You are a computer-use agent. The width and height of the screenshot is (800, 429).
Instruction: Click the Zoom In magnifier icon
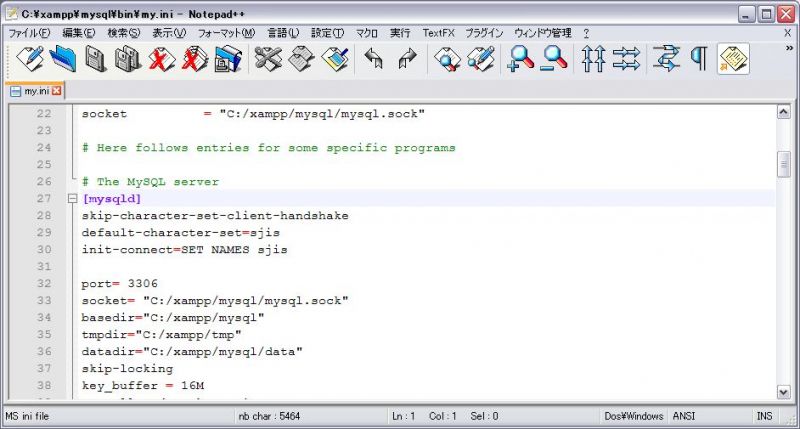point(520,60)
